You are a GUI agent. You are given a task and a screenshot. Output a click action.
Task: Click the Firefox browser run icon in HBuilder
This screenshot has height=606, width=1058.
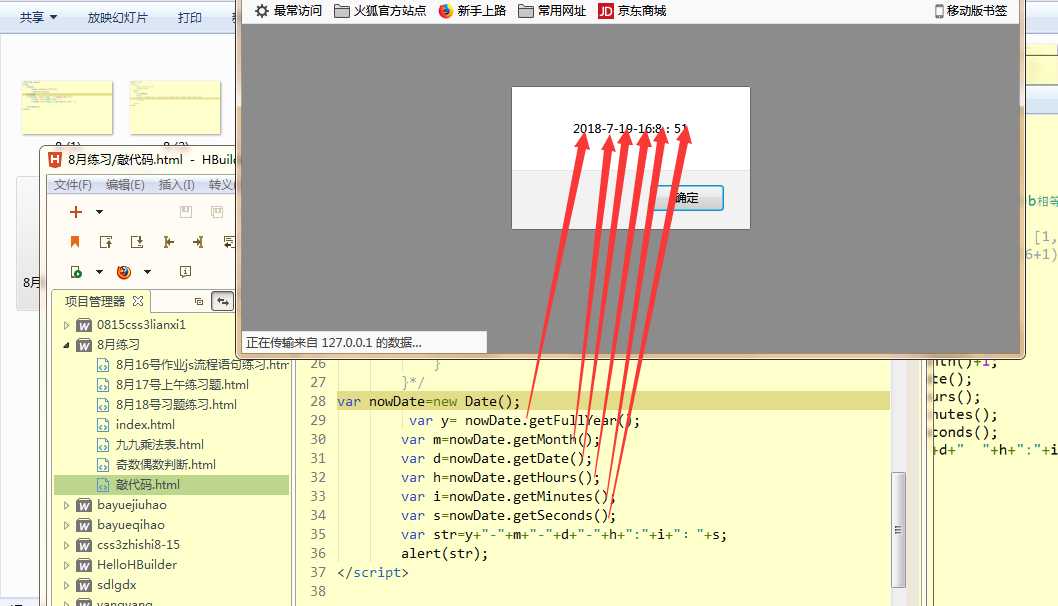coord(124,272)
